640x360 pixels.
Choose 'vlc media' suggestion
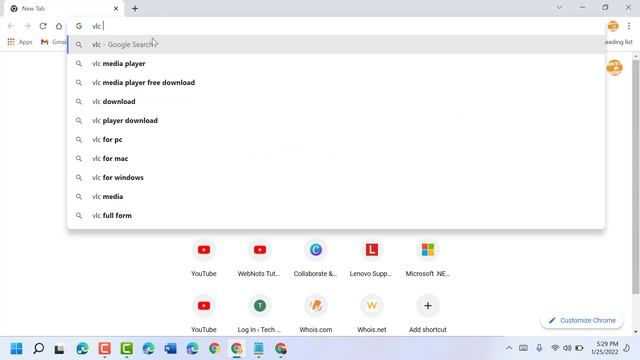click(x=336, y=196)
